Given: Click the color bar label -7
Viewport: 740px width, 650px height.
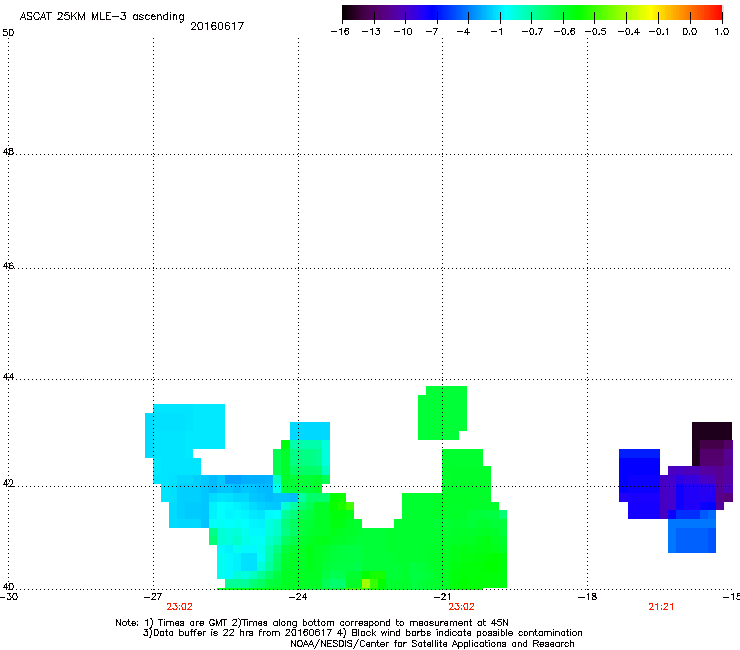Looking at the screenshot, I should (431, 32).
